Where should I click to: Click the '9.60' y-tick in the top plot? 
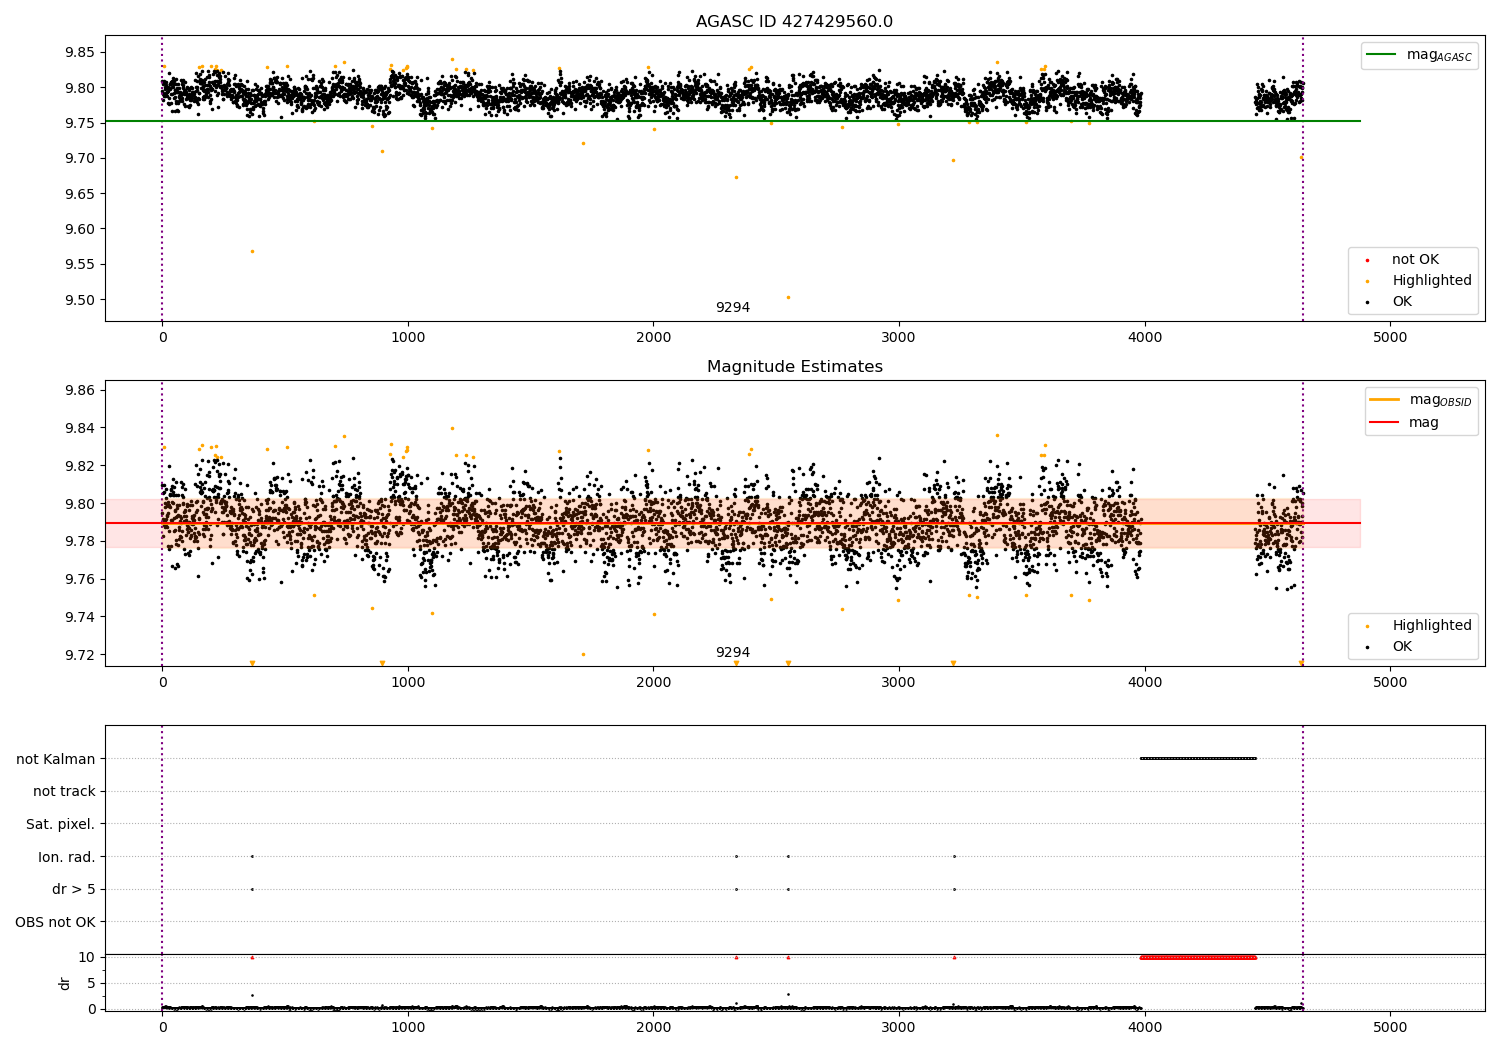[78, 230]
